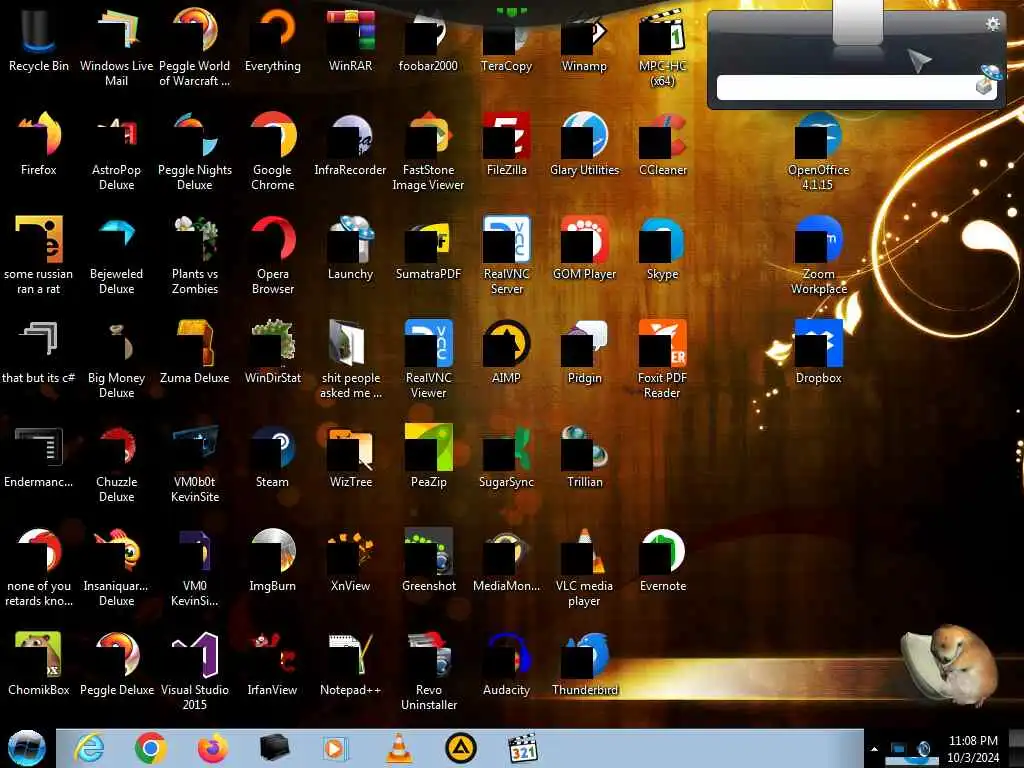
Task: Open AIMP pinned on the taskbar
Action: [x=460, y=748]
